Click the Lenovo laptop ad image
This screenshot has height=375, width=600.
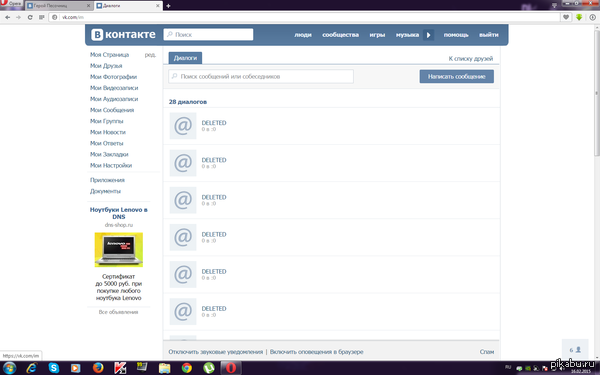pyautogui.click(x=119, y=249)
